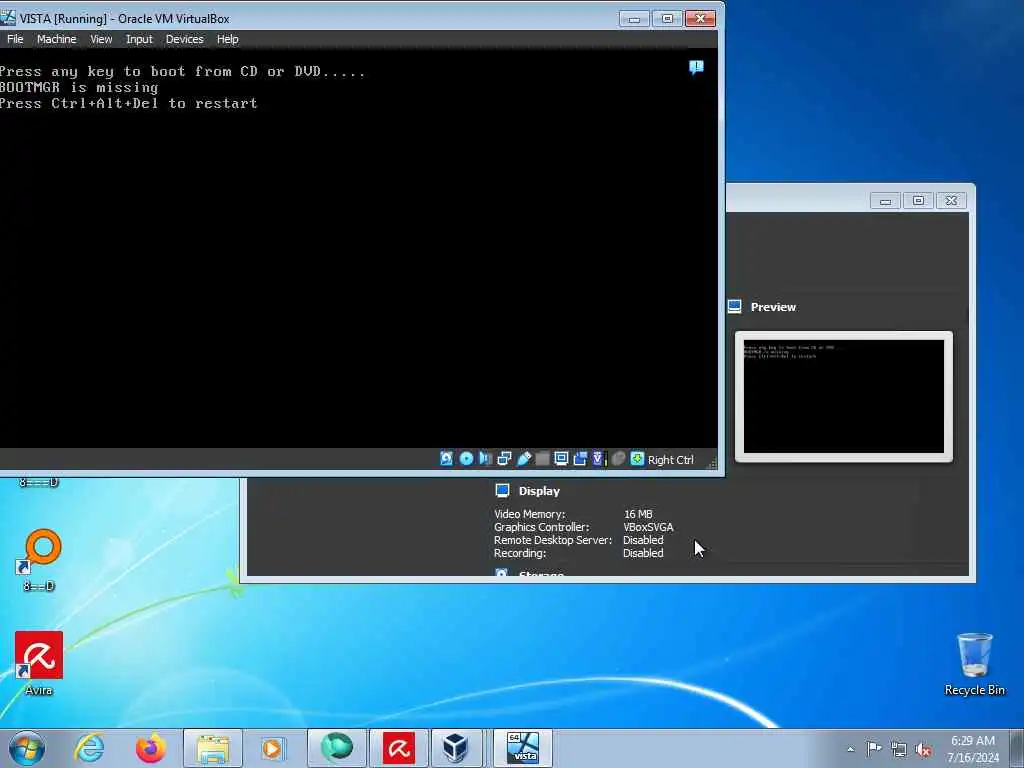The height and width of the screenshot is (768, 1024).
Task: Click the USB devices status icon
Action: 524,459
